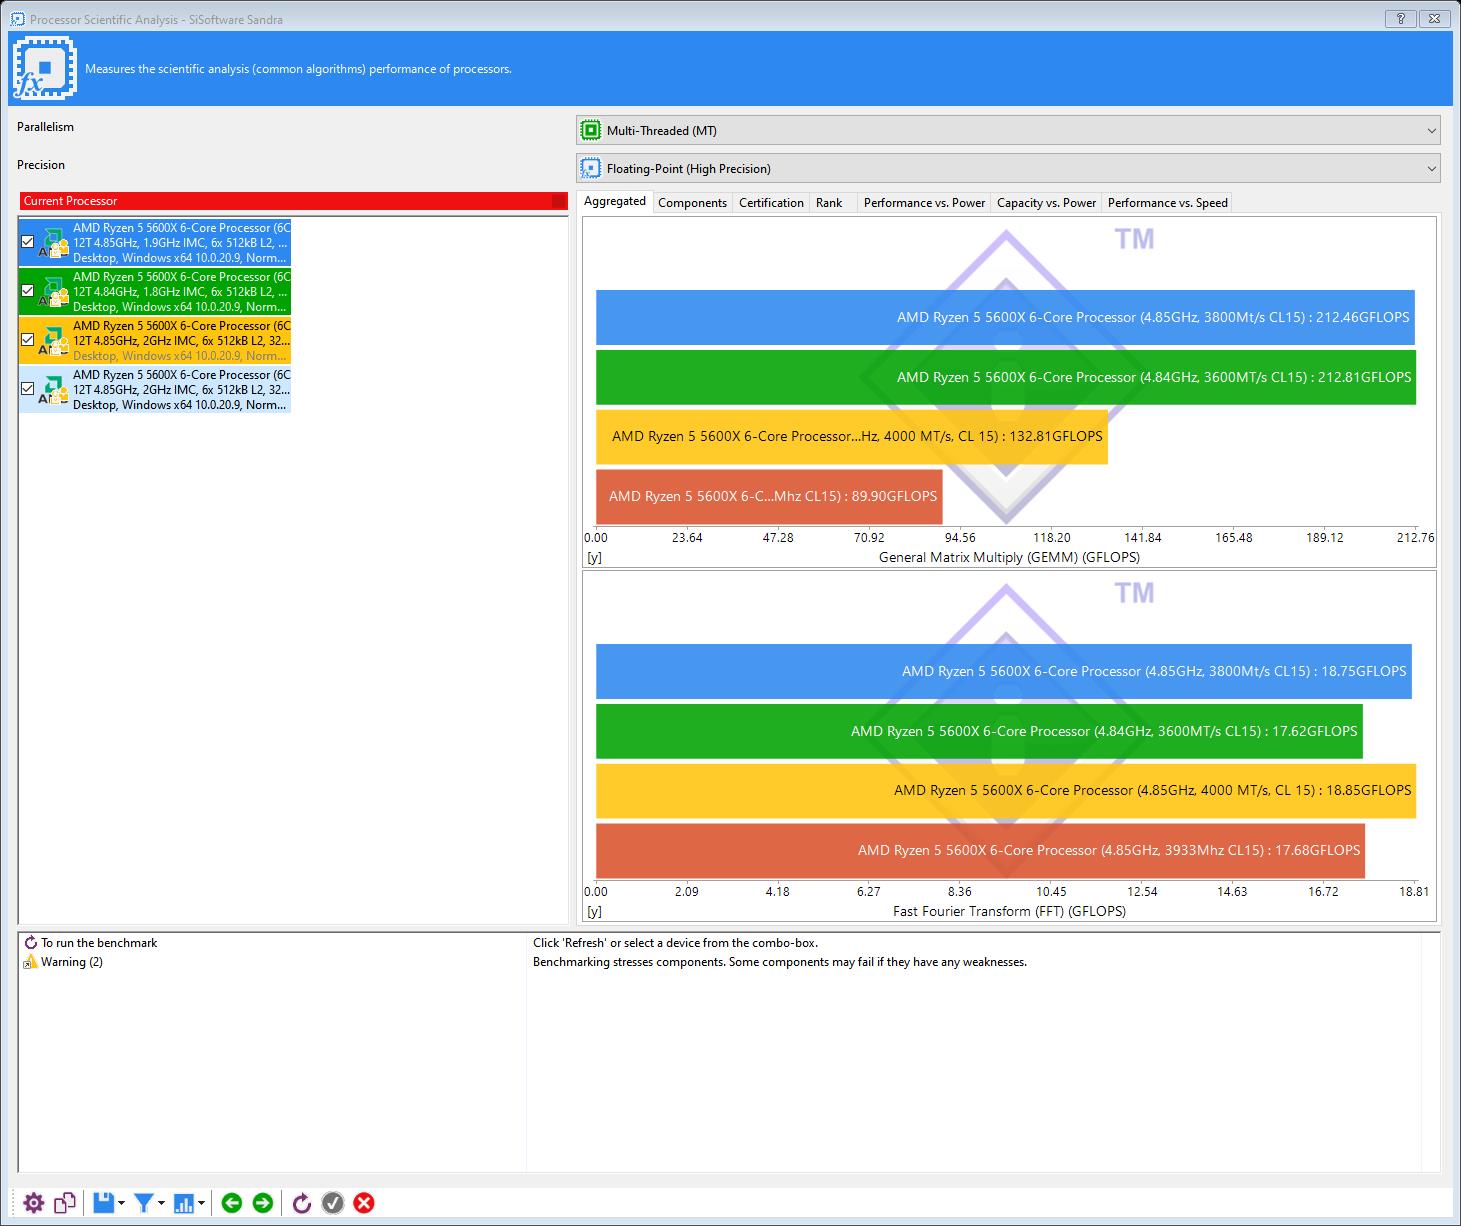Click the Help question mark button in title bar
This screenshot has width=1461, height=1226.
pyautogui.click(x=1400, y=19)
